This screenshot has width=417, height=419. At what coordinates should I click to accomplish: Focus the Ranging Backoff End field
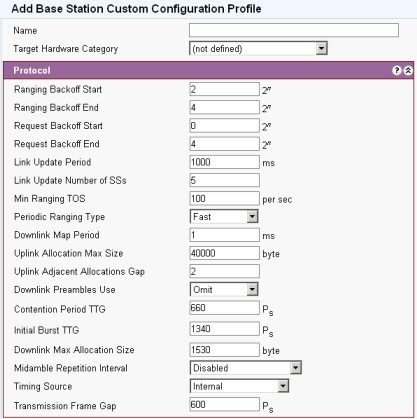click(x=224, y=107)
